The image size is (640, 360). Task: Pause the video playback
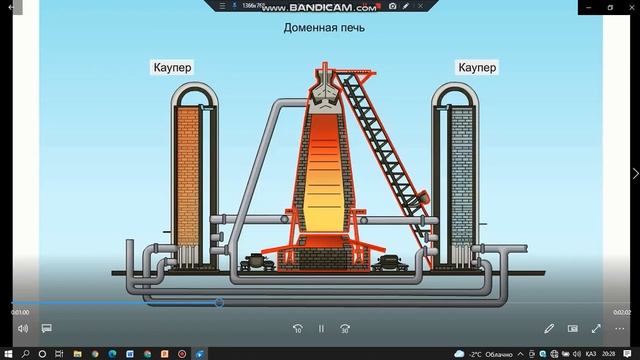(x=321, y=329)
